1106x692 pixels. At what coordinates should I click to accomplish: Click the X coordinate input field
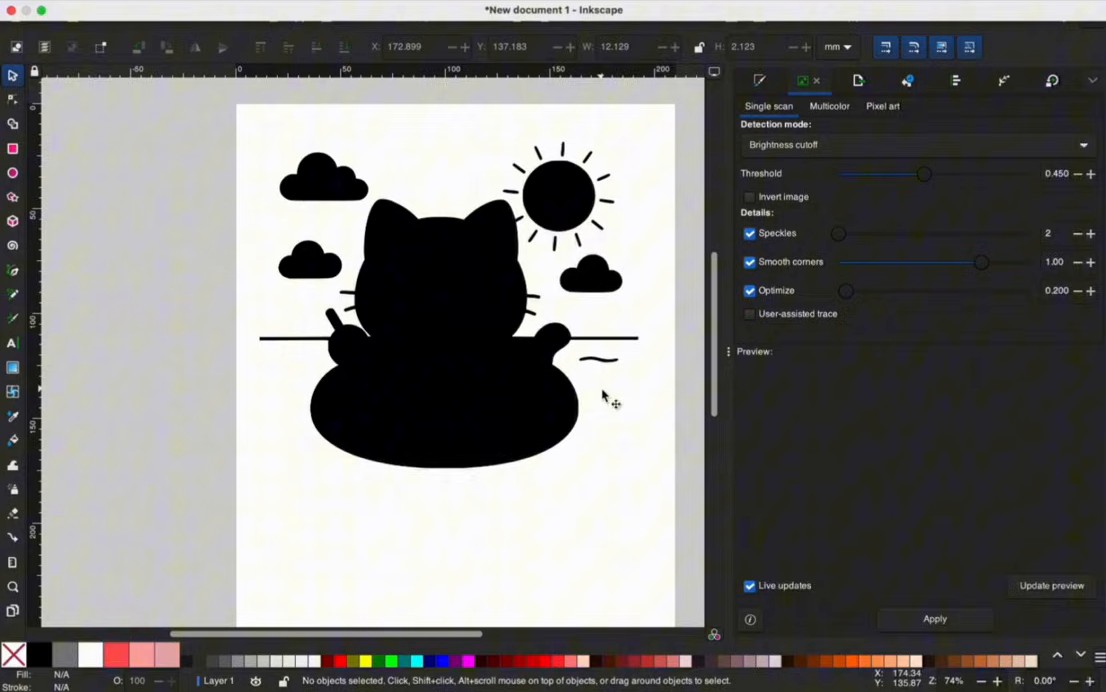415,47
